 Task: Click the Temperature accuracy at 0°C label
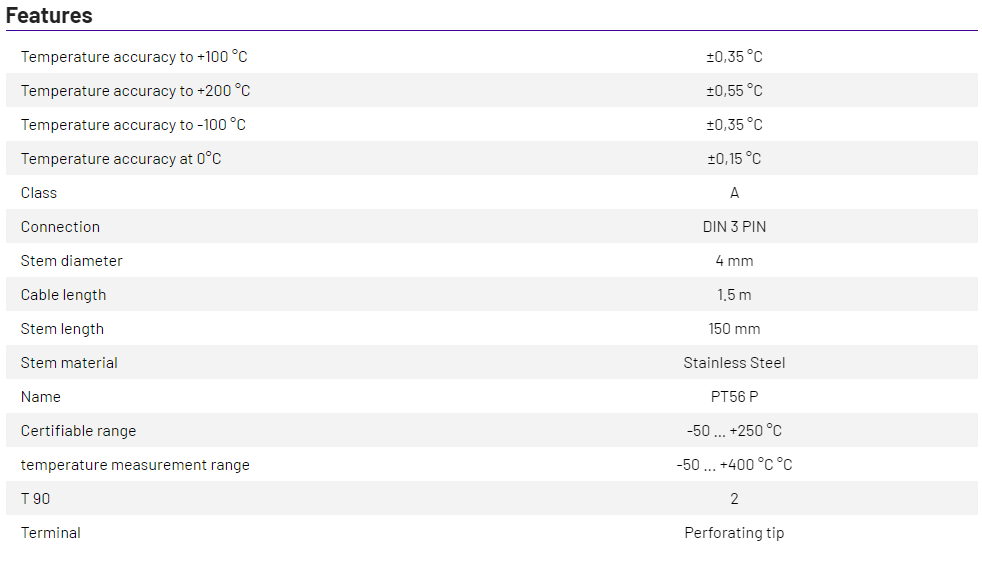click(x=121, y=159)
